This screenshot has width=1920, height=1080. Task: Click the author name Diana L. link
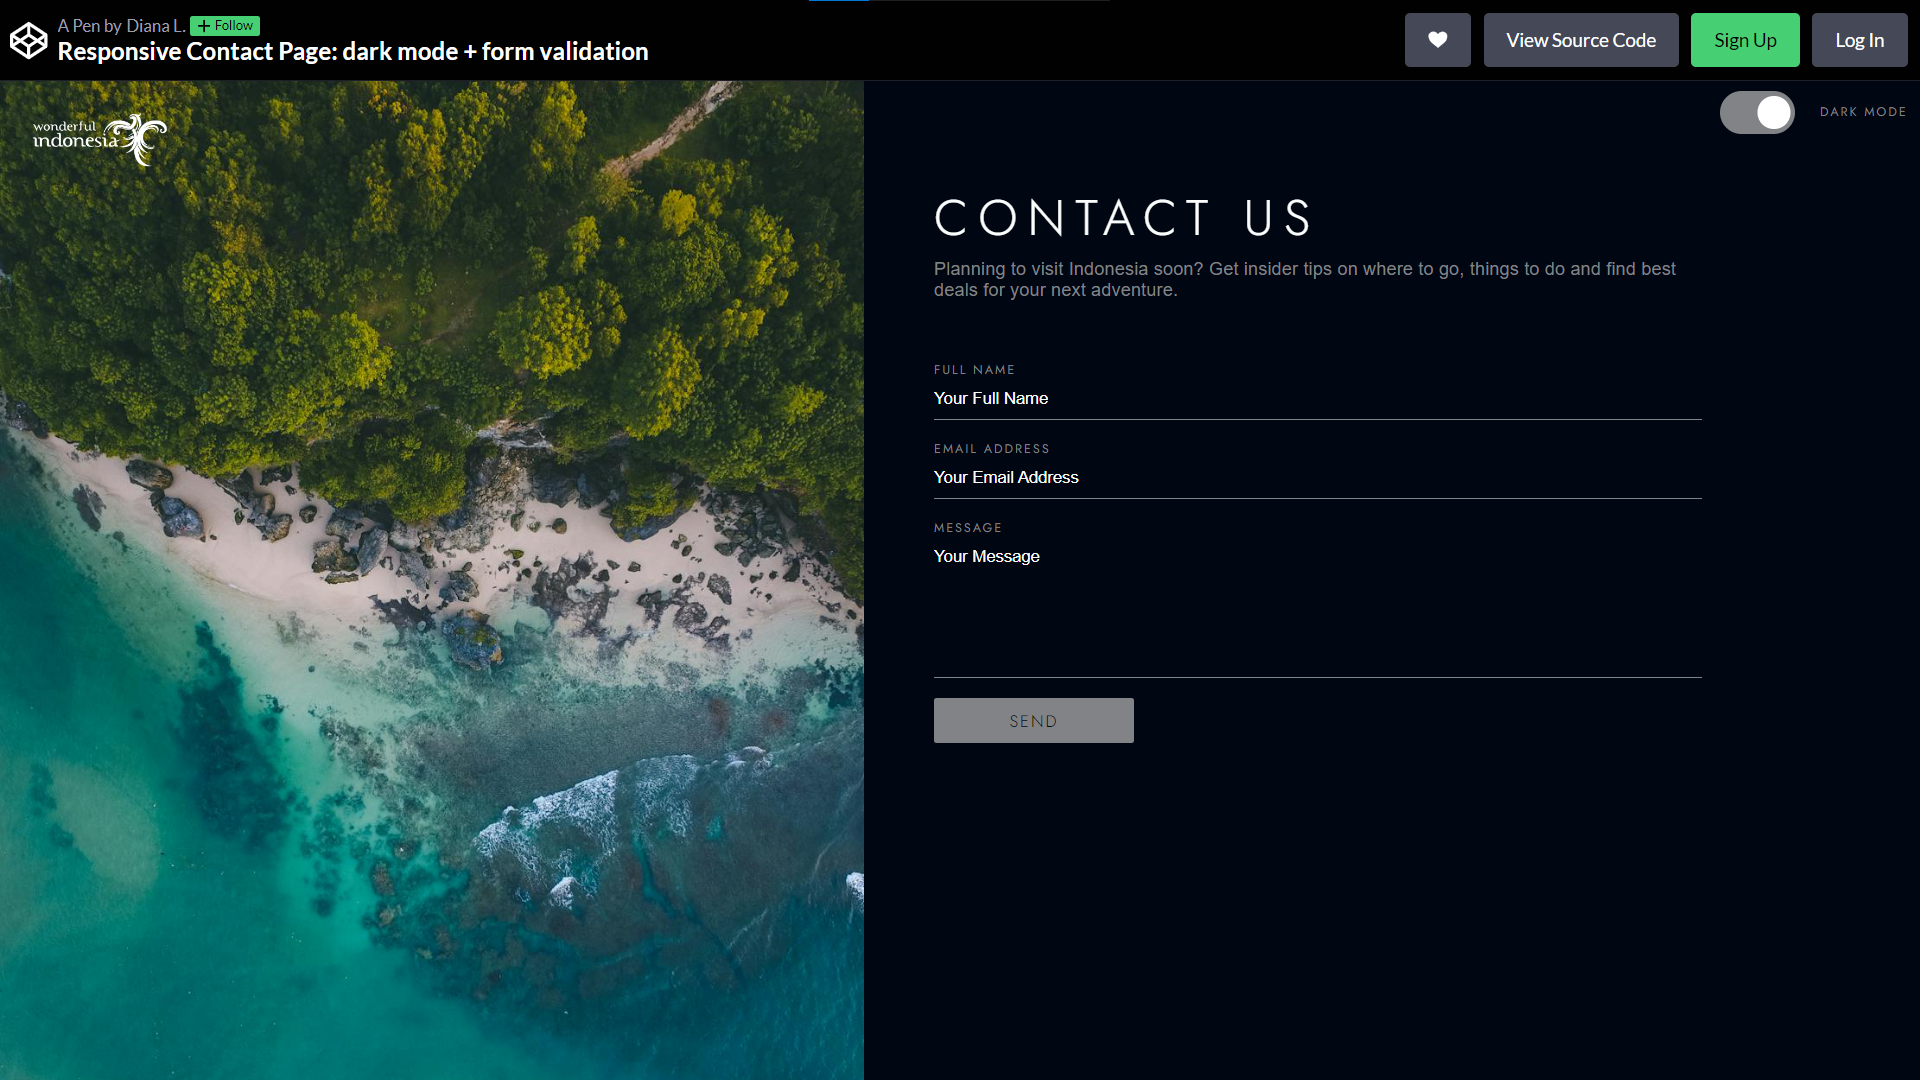pos(156,25)
